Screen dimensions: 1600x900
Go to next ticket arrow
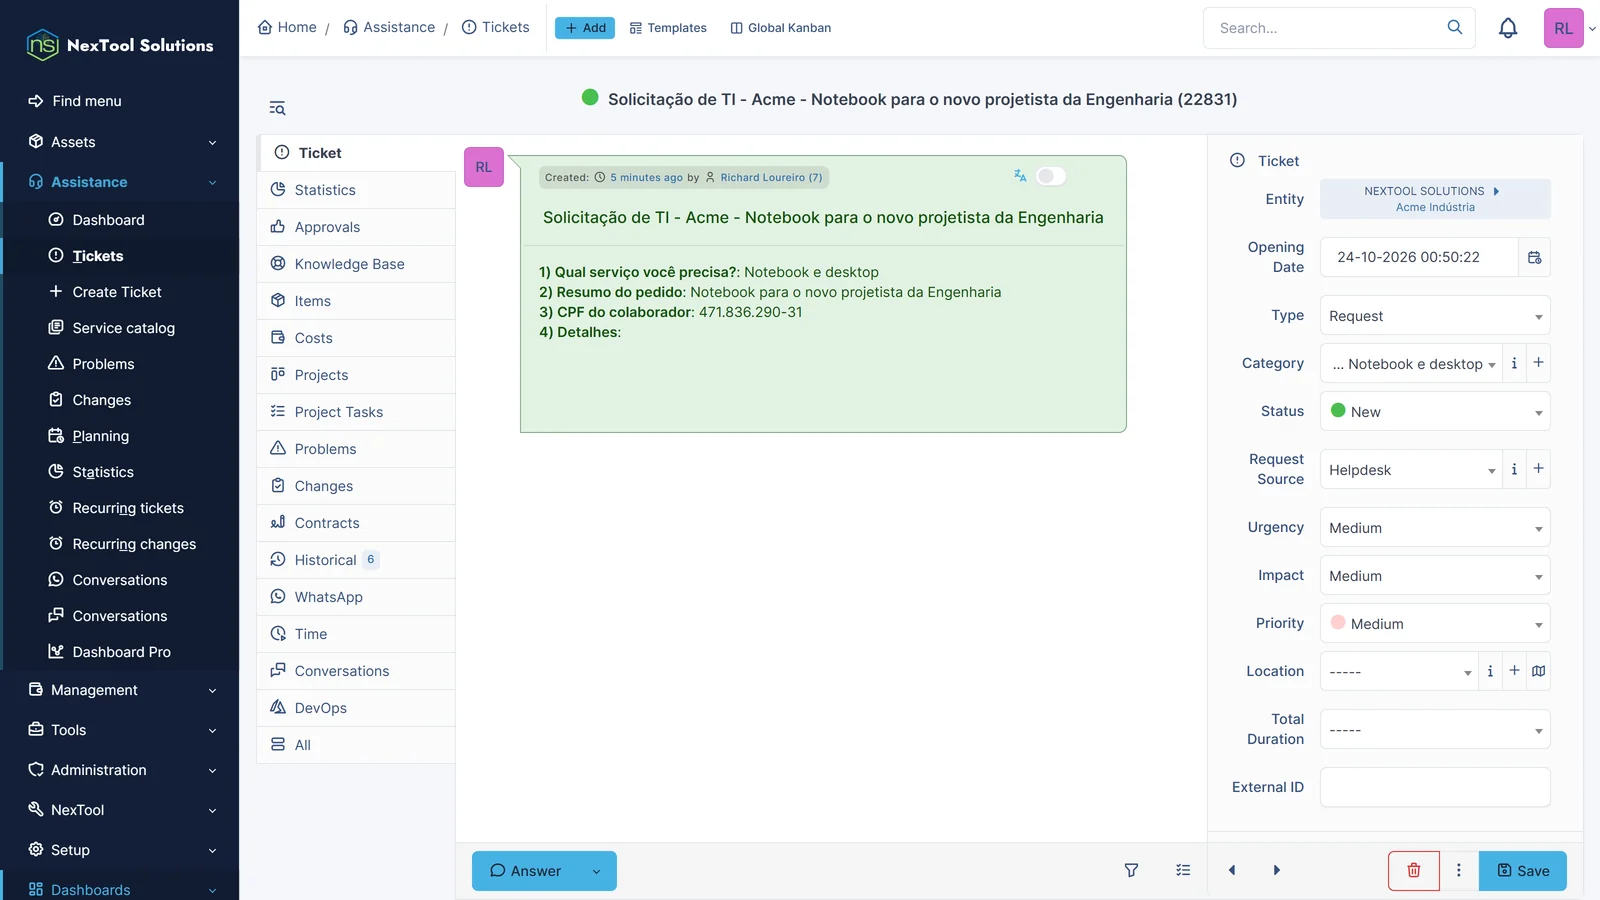click(1276, 871)
